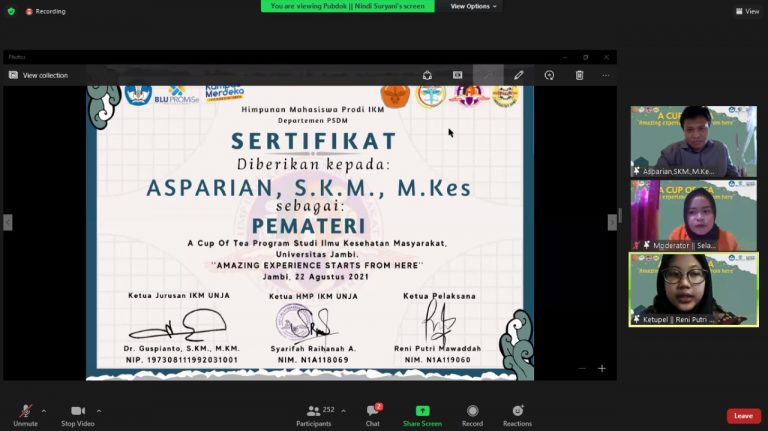This screenshot has width=768, height=431.
Task: Zoom out with the minus button in Photos
Action: (x=581, y=368)
